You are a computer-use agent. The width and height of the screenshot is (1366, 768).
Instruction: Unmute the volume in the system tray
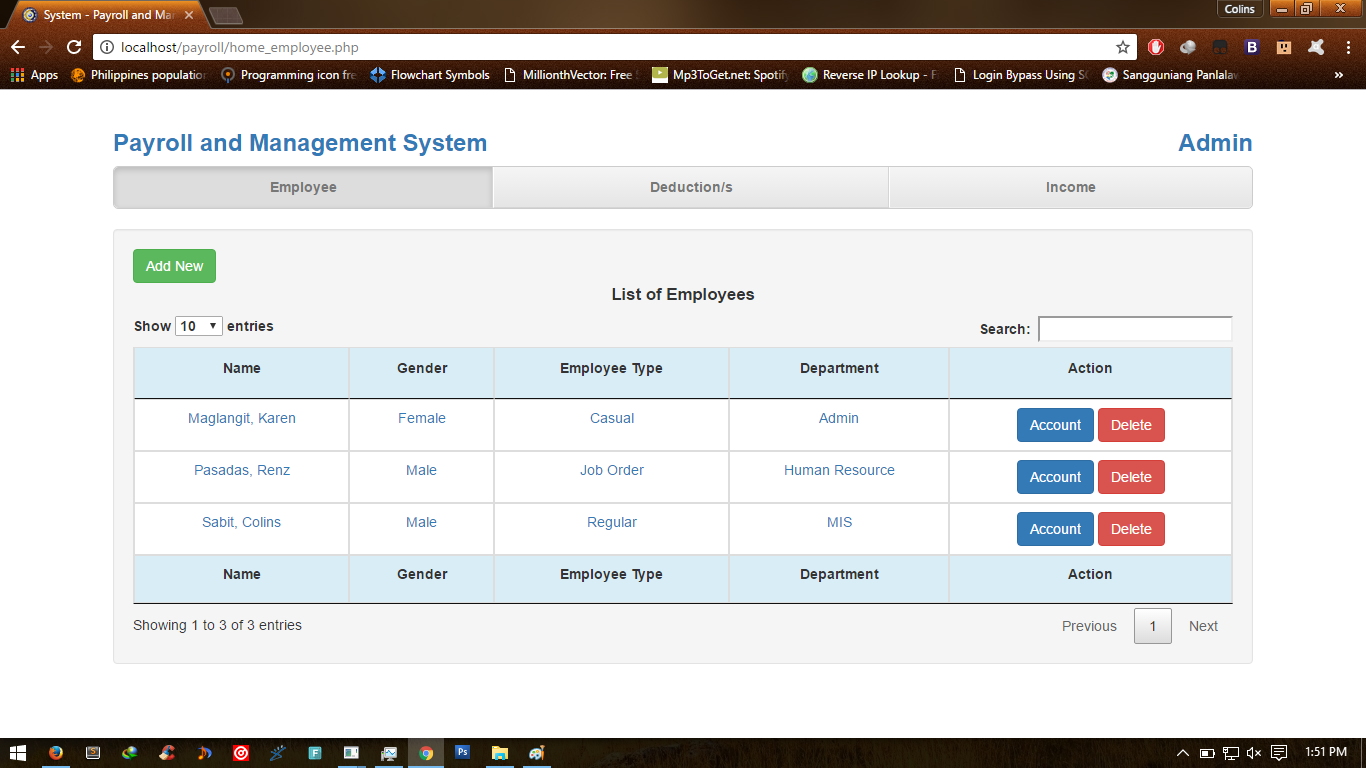click(x=1253, y=753)
